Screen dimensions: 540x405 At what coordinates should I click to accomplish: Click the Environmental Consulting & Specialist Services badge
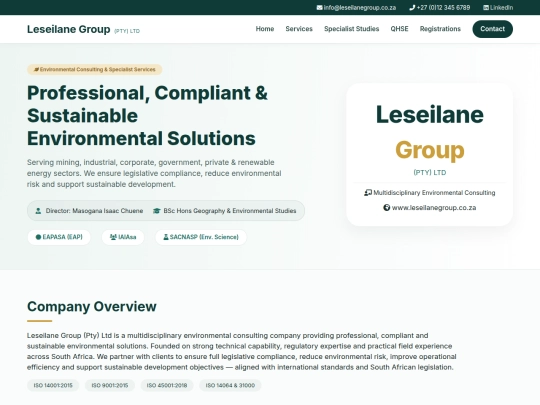[x=94, y=70]
